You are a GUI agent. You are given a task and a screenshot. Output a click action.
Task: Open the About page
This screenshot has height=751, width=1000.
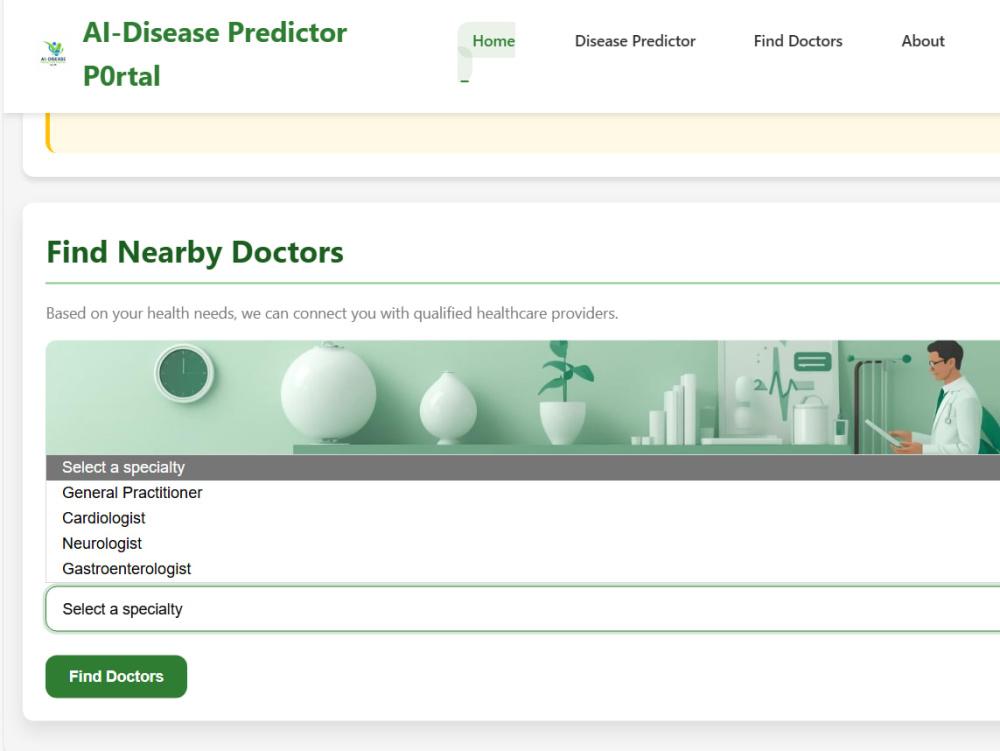point(923,41)
